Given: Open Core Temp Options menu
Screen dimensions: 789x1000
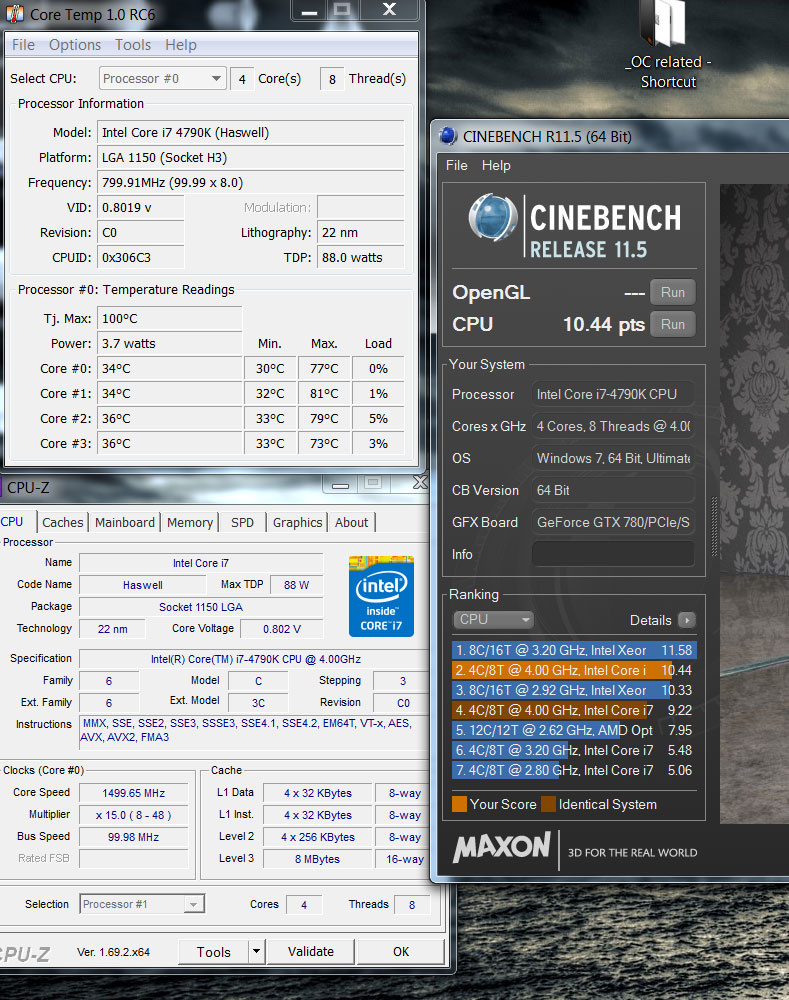Looking at the screenshot, I should click(75, 45).
